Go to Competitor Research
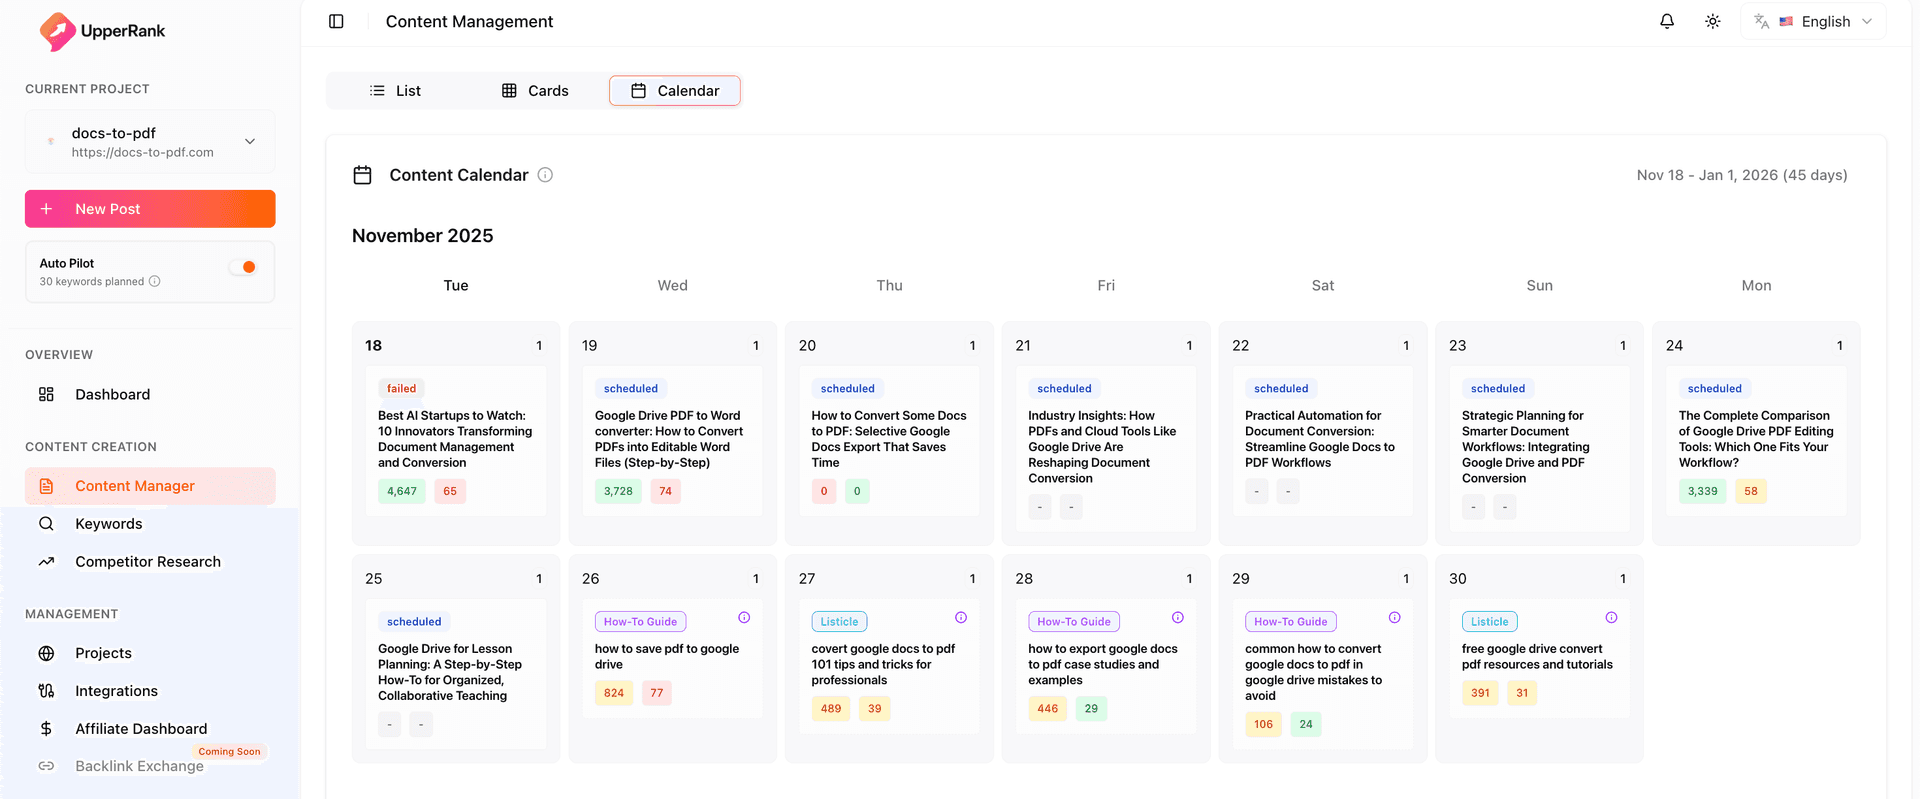Viewport: 1920px width, 799px height. [x=147, y=562]
